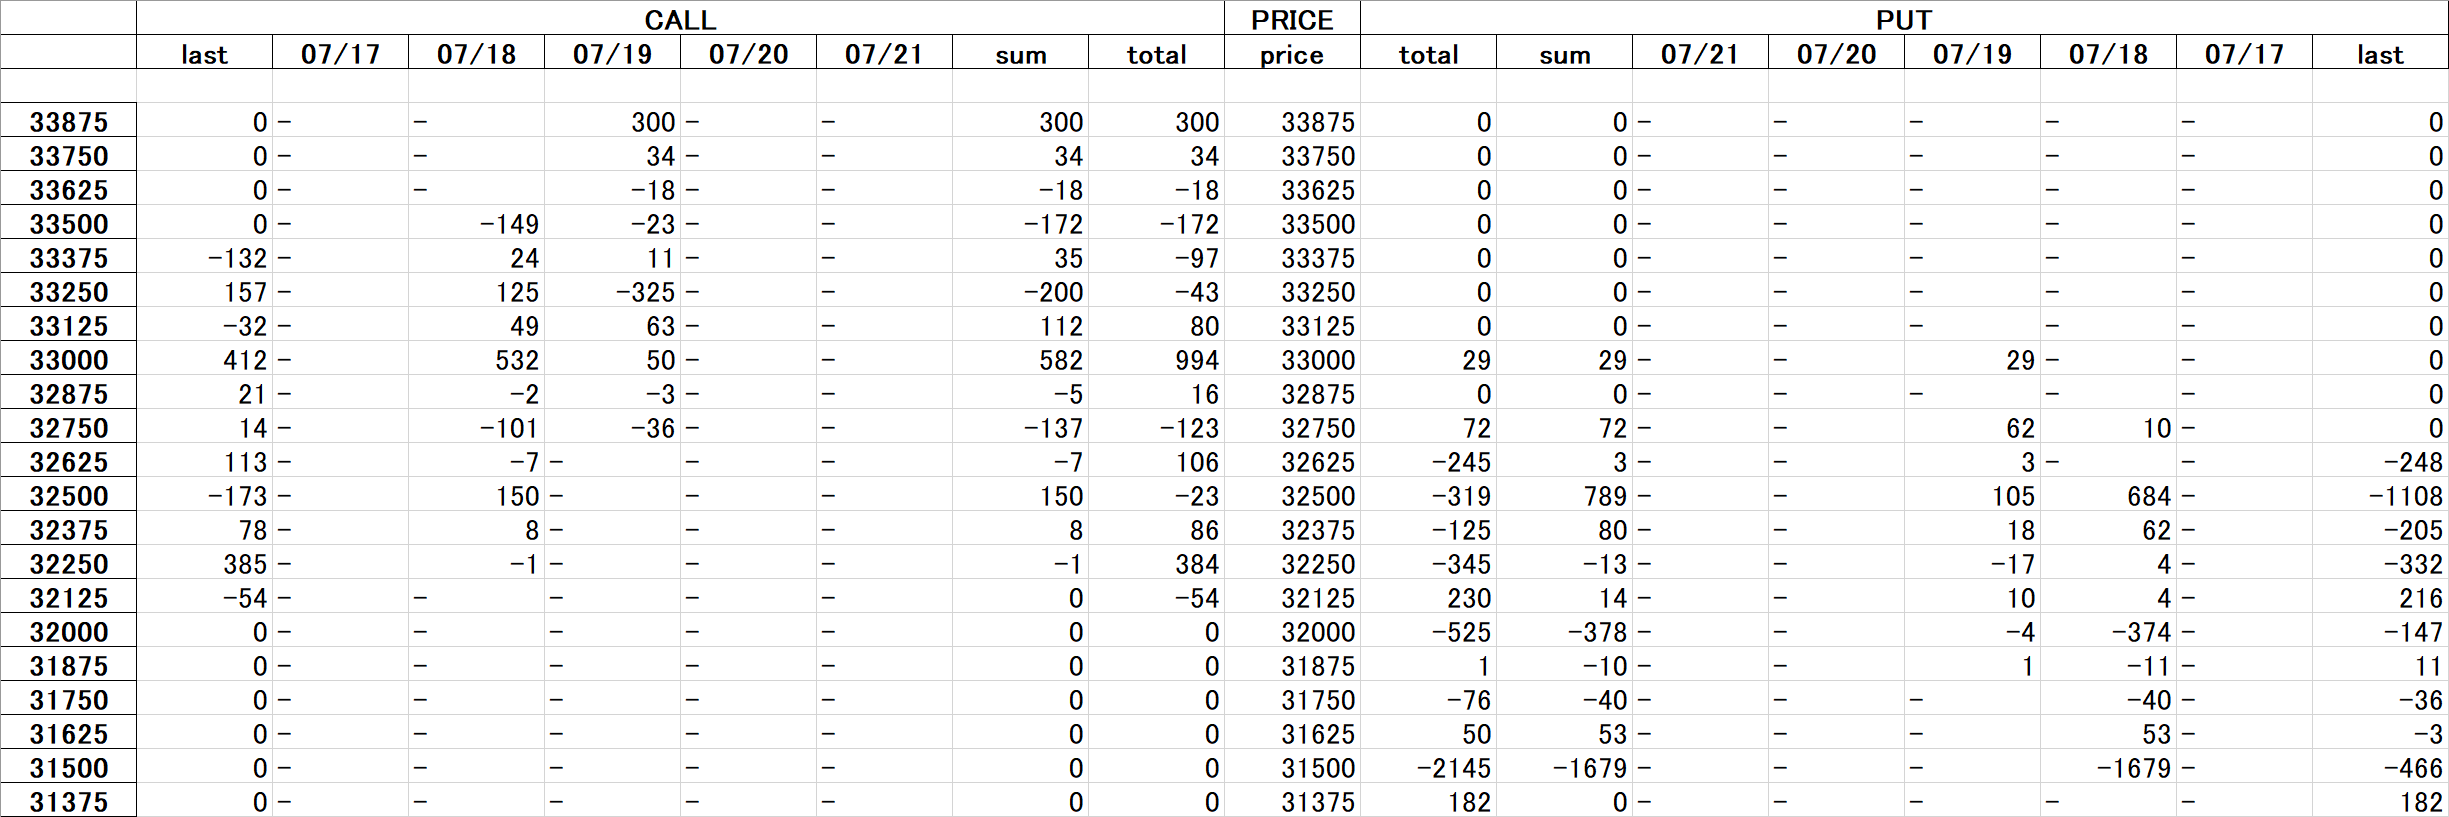2449x817 pixels.
Task: Select the 33875 row label
Action: click(x=68, y=121)
